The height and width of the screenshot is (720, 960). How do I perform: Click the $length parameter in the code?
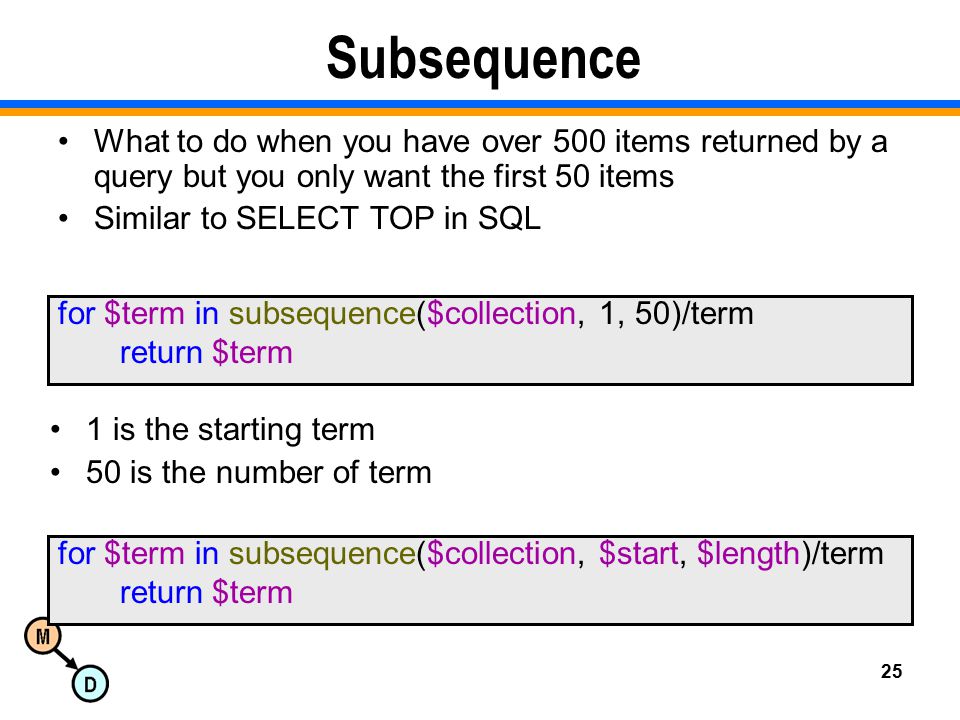point(748,553)
